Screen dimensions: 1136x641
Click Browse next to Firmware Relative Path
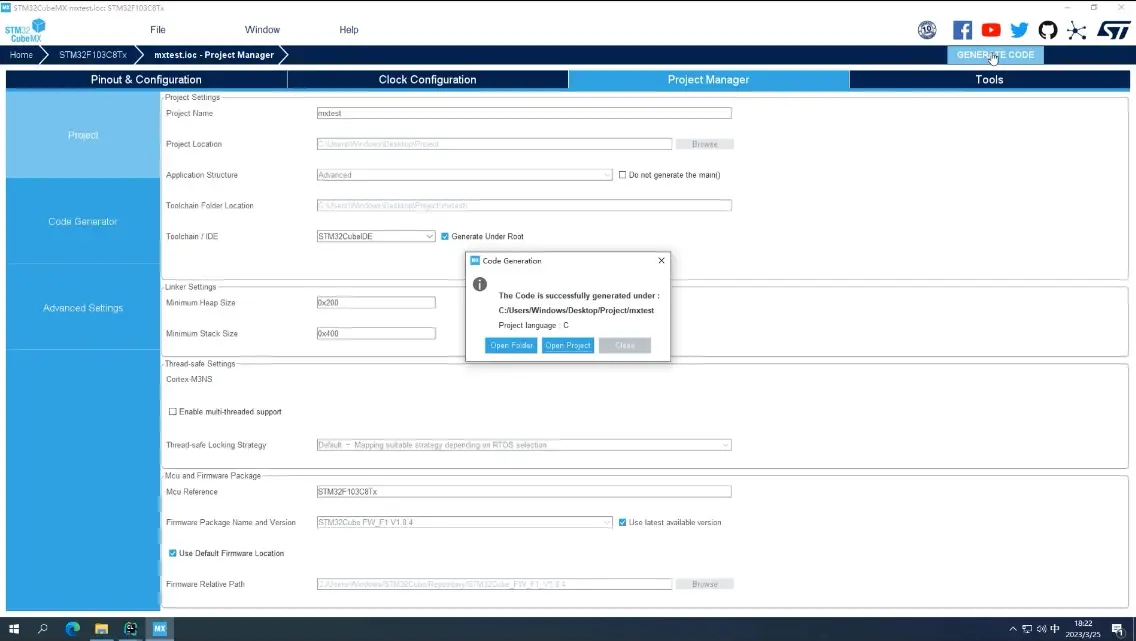click(x=704, y=584)
